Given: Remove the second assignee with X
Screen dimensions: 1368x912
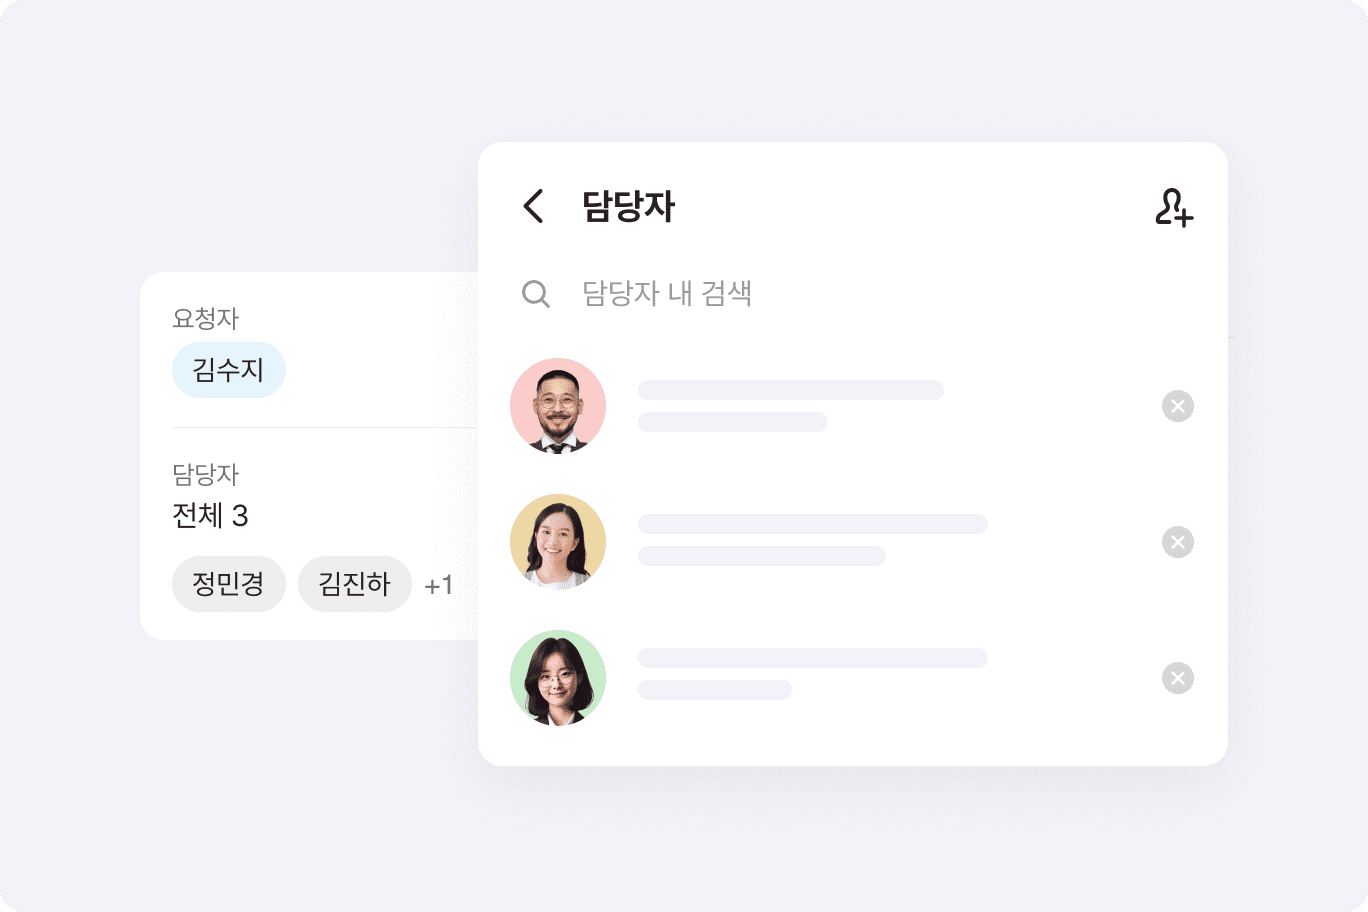Looking at the screenshot, I should click(x=1177, y=542).
